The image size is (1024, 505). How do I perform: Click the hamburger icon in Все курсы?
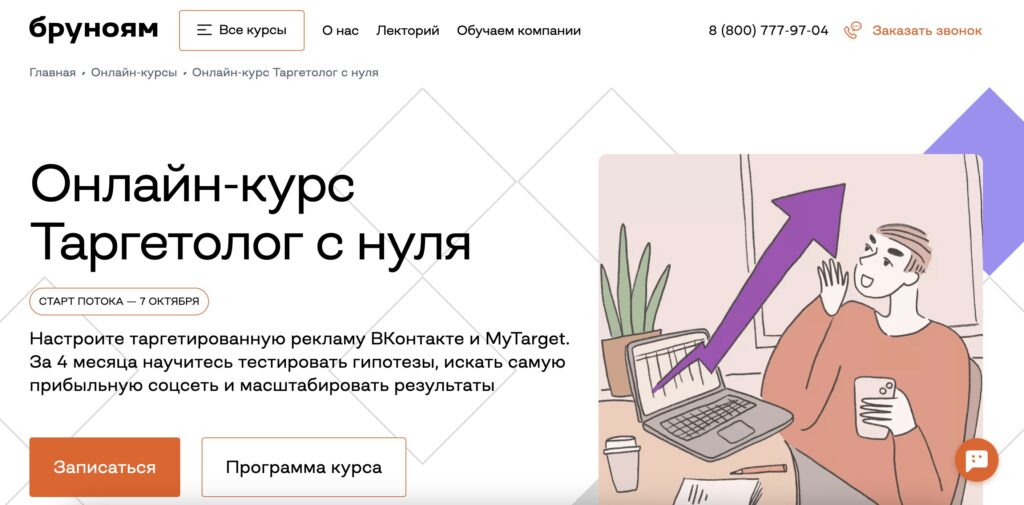click(204, 30)
